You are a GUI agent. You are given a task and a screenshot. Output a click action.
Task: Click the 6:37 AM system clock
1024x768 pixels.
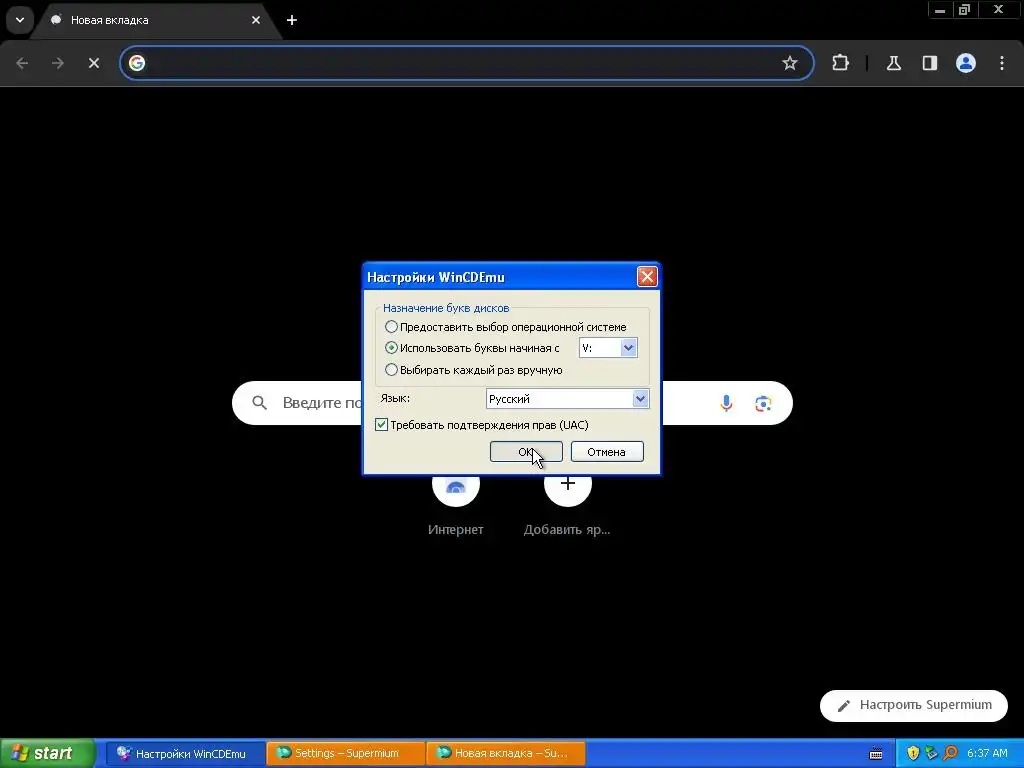(987, 753)
